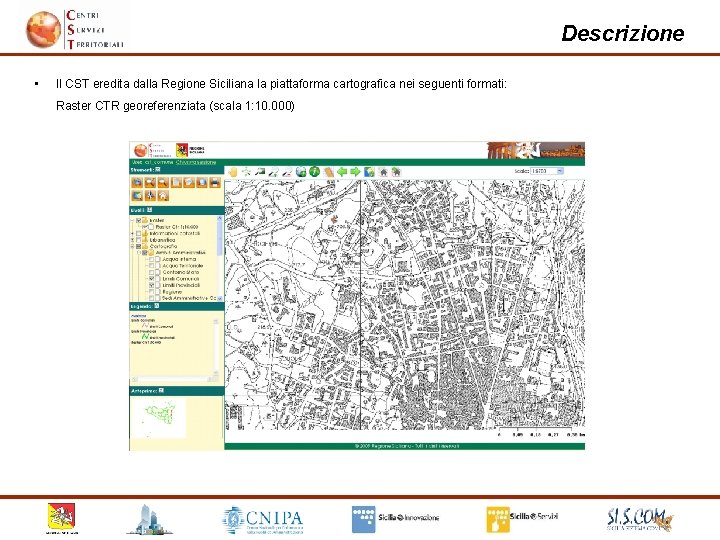Screen dimensions: 720x540
Task: Click the Regione Siciliana emblem in webGIS header
Action: point(182,150)
